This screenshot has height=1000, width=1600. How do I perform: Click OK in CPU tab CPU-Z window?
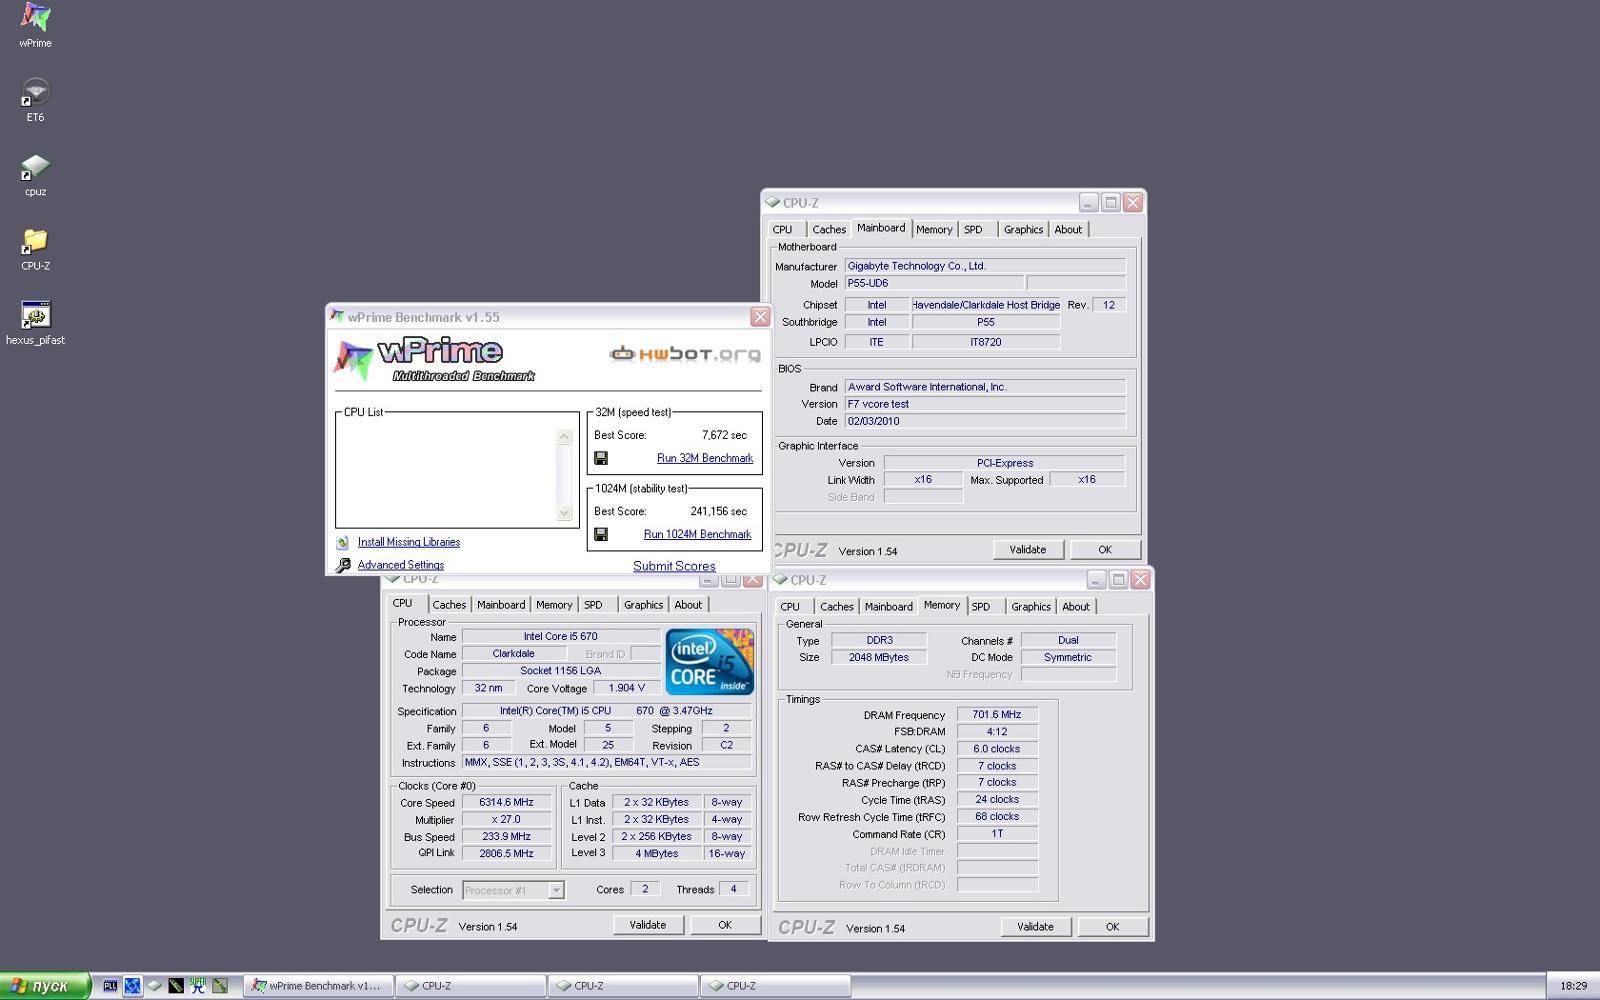[x=725, y=925]
